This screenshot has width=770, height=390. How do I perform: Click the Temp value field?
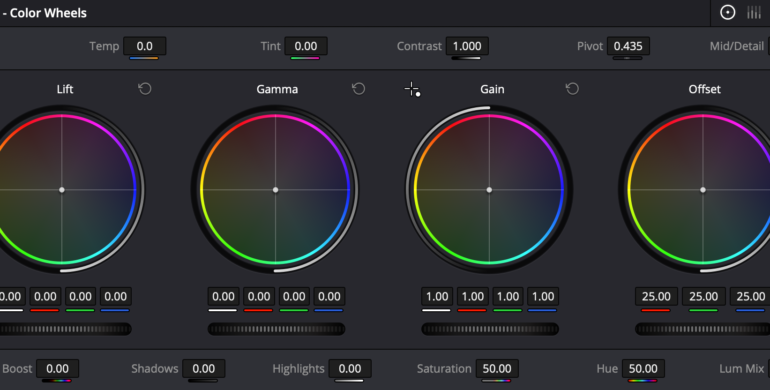144,46
